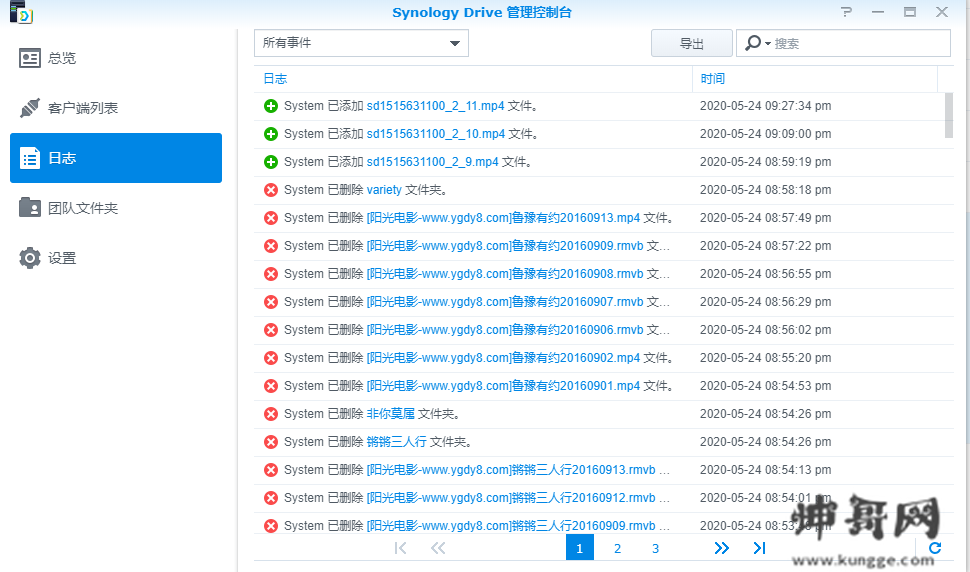
Task: Click red deleted icon on 鲁豫有约20160913.mp4 row
Action: coord(271,218)
